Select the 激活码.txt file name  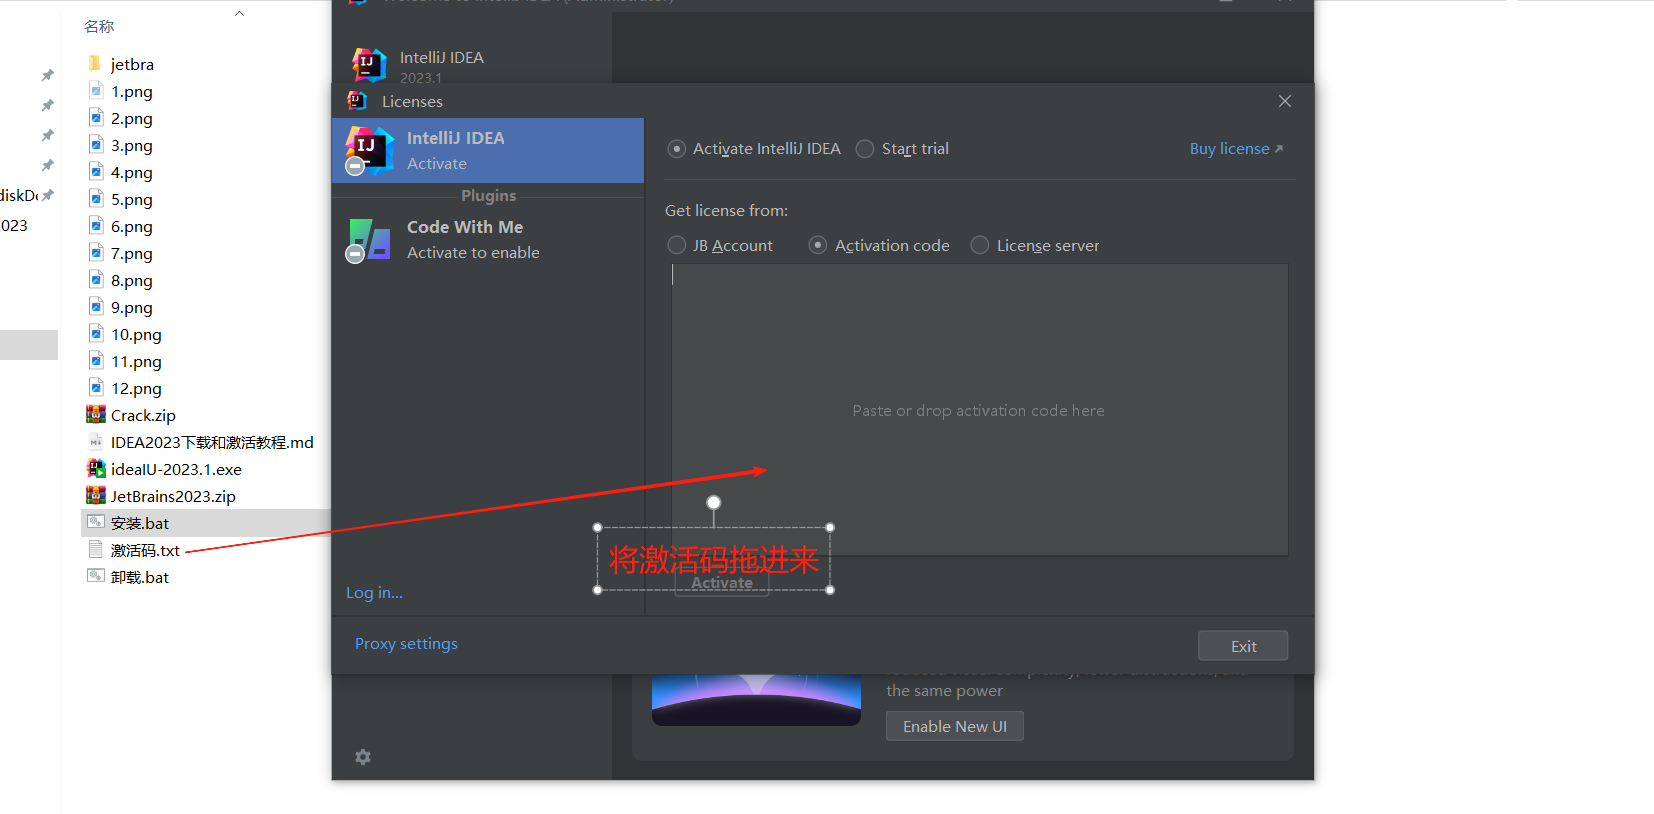point(145,550)
